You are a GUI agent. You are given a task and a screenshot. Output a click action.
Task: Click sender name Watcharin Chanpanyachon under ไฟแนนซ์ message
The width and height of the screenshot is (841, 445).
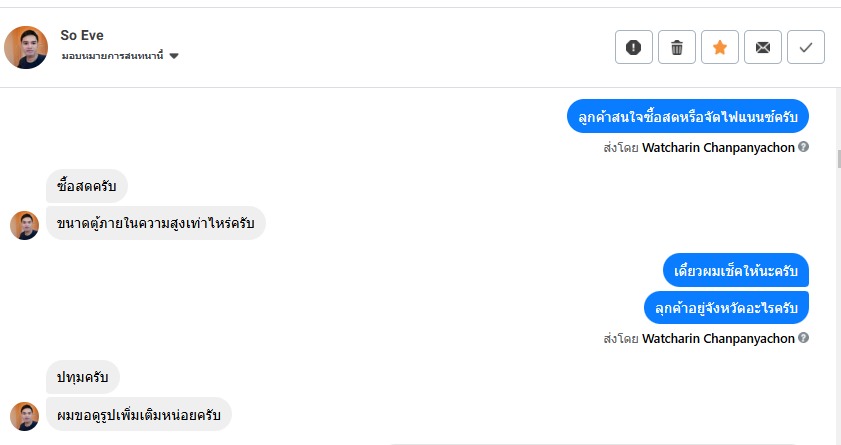click(718, 147)
